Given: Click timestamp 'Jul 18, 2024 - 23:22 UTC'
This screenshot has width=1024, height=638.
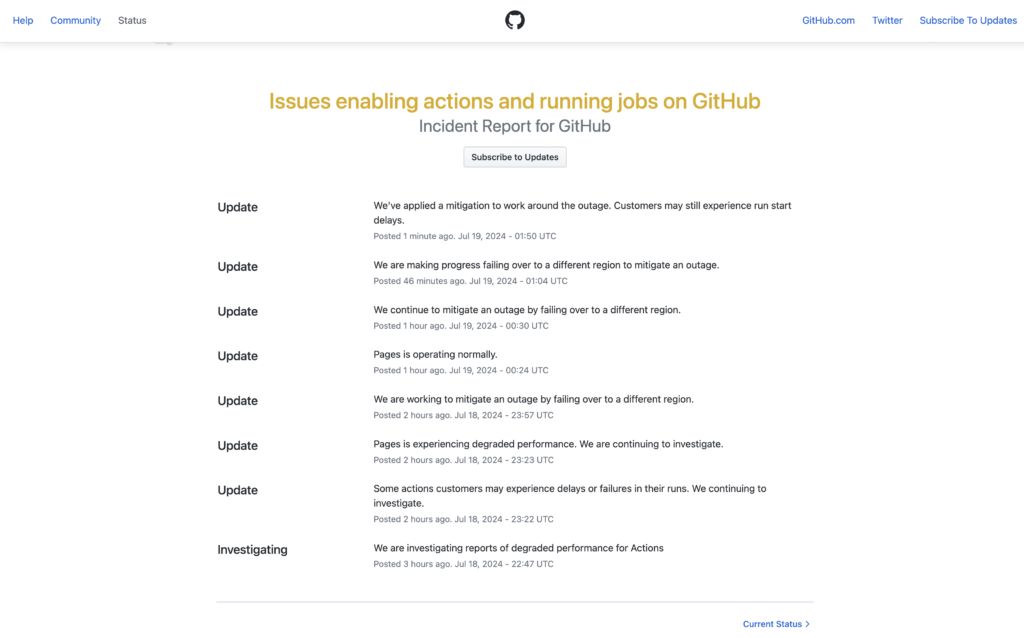Looking at the screenshot, I should click(504, 519).
